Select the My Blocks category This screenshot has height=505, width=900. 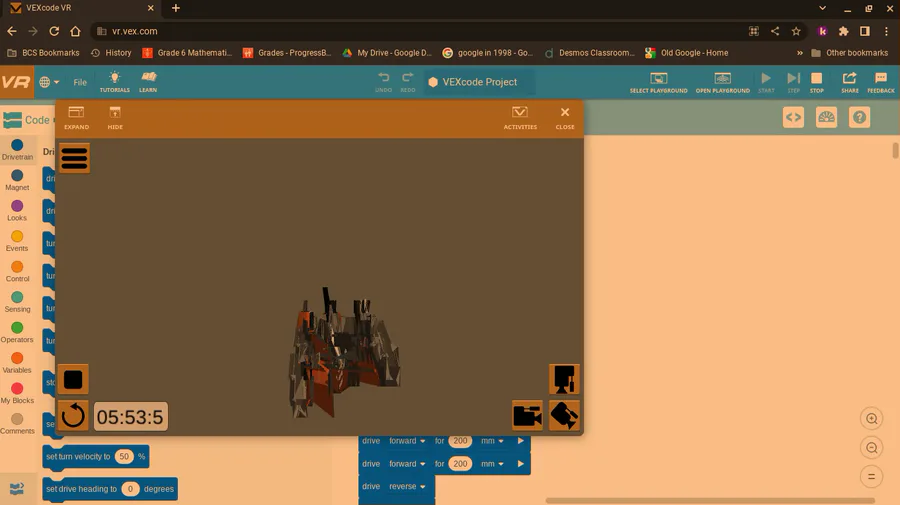point(17,393)
